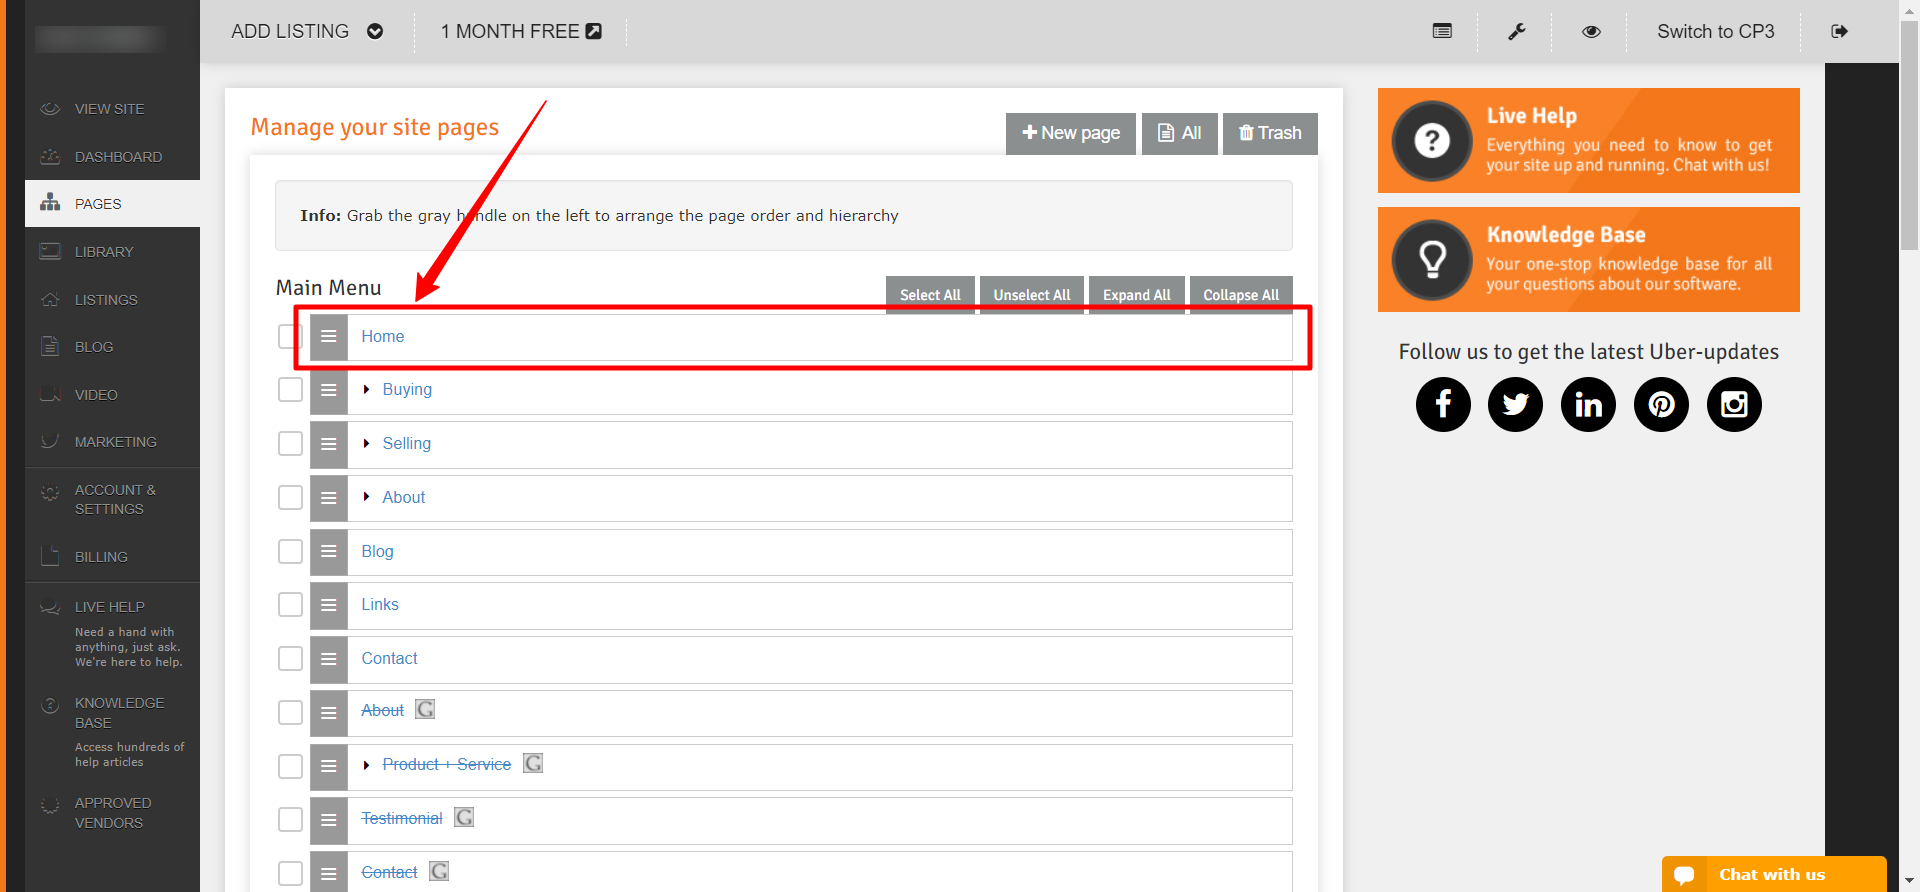Screen dimensions: 1920x892
Task: Expand the Selling page tree
Action: pos(366,443)
